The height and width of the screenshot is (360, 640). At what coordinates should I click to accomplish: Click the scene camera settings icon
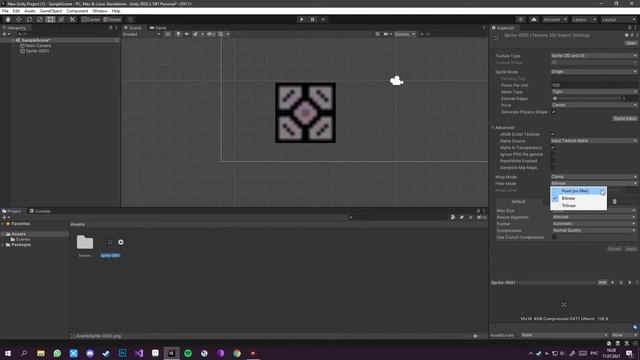point(387,34)
